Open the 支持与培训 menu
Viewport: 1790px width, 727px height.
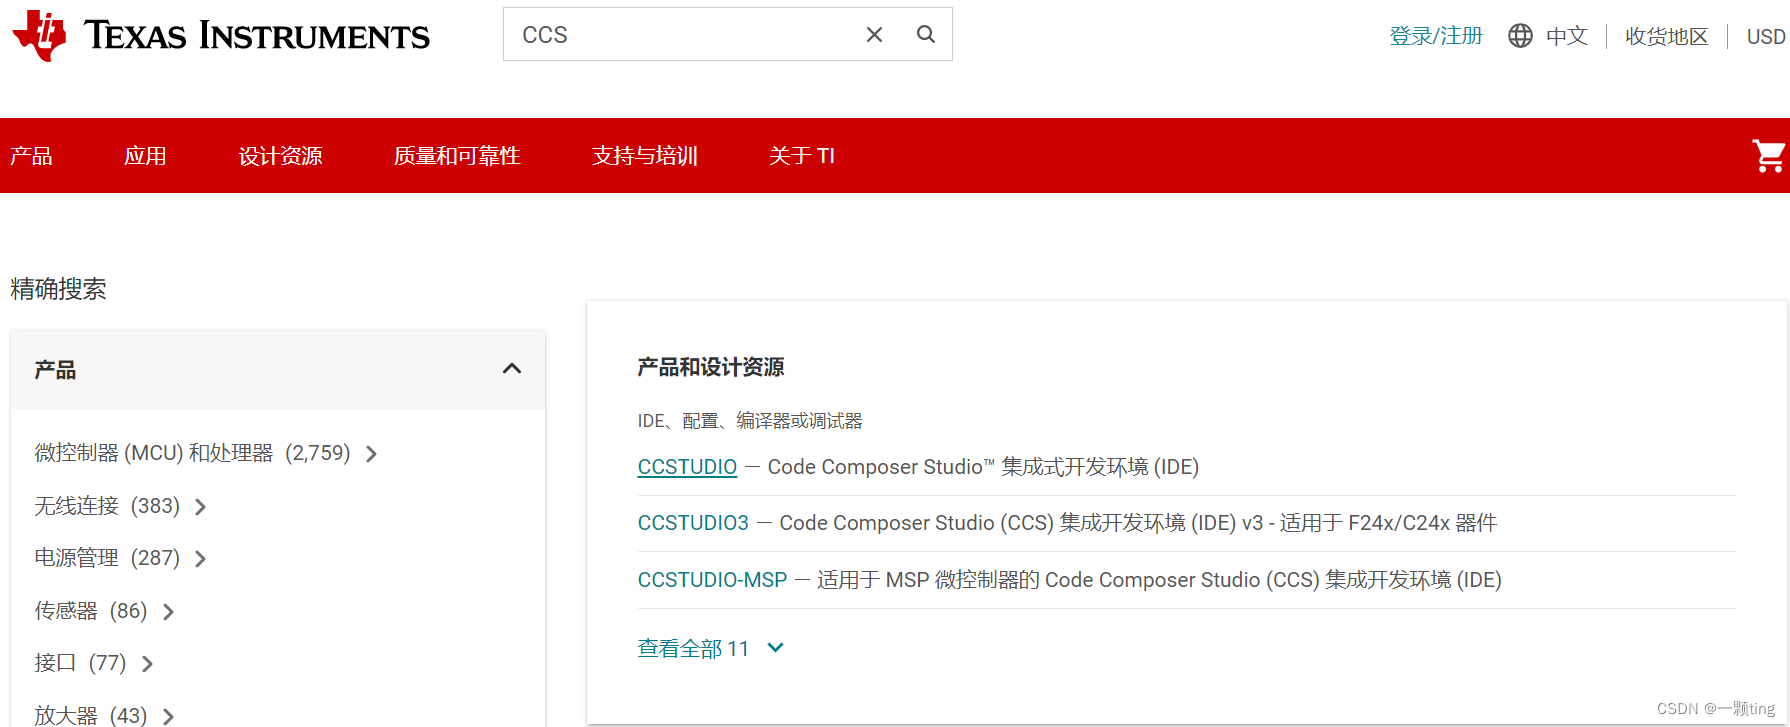point(644,156)
